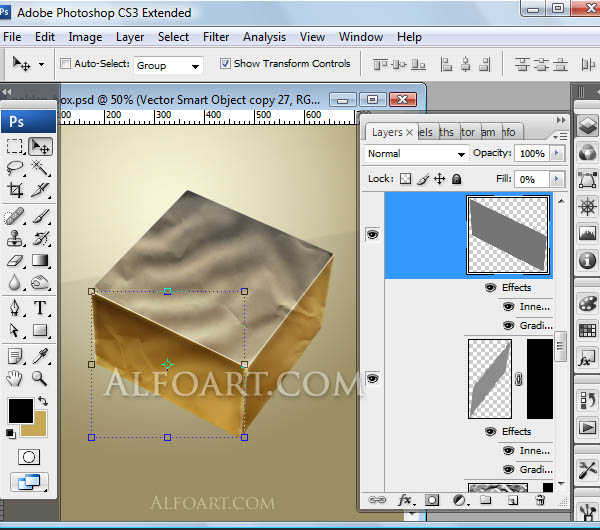Create a new layer group
Image resolution: width=600 pixels, height=530 pixels.
486,500
